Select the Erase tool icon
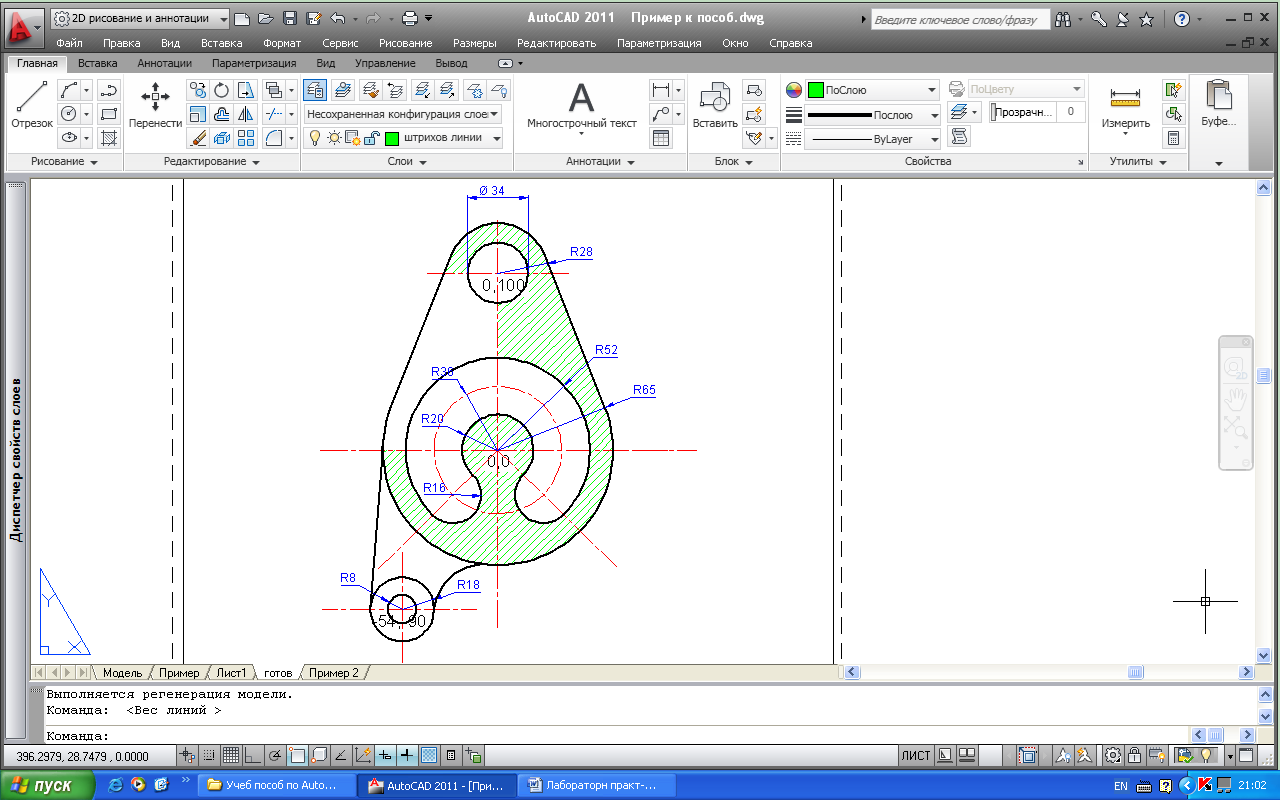 pyautogui.click(x=198, y=138)
